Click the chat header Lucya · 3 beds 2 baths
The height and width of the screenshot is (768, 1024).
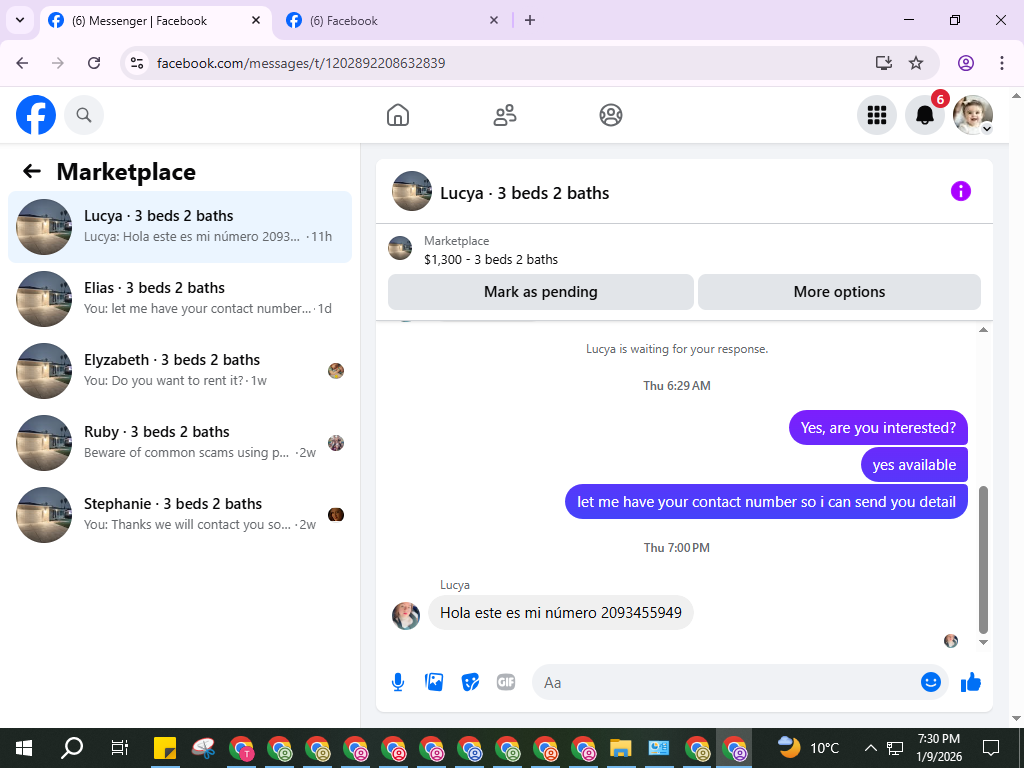coord(524,193)
